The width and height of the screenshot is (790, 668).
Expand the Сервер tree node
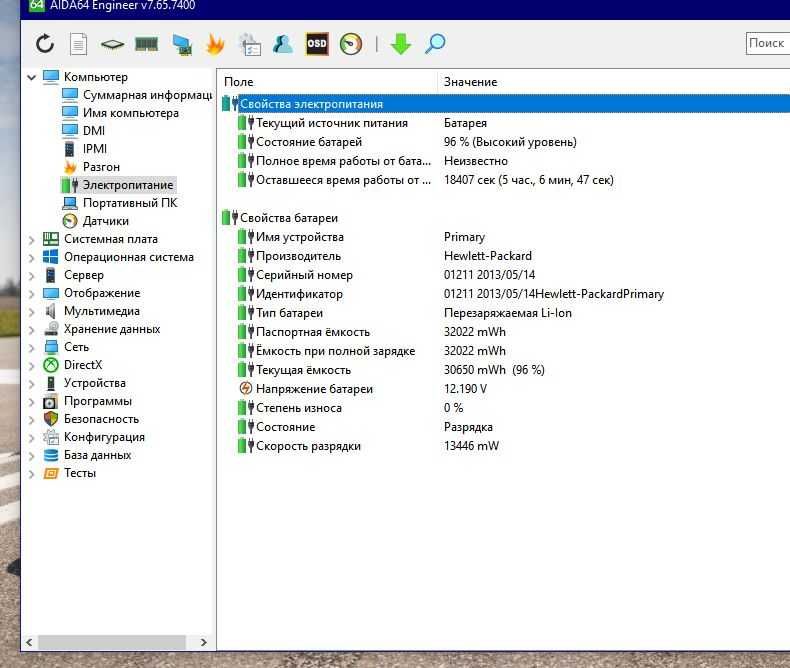pos(32,276)
